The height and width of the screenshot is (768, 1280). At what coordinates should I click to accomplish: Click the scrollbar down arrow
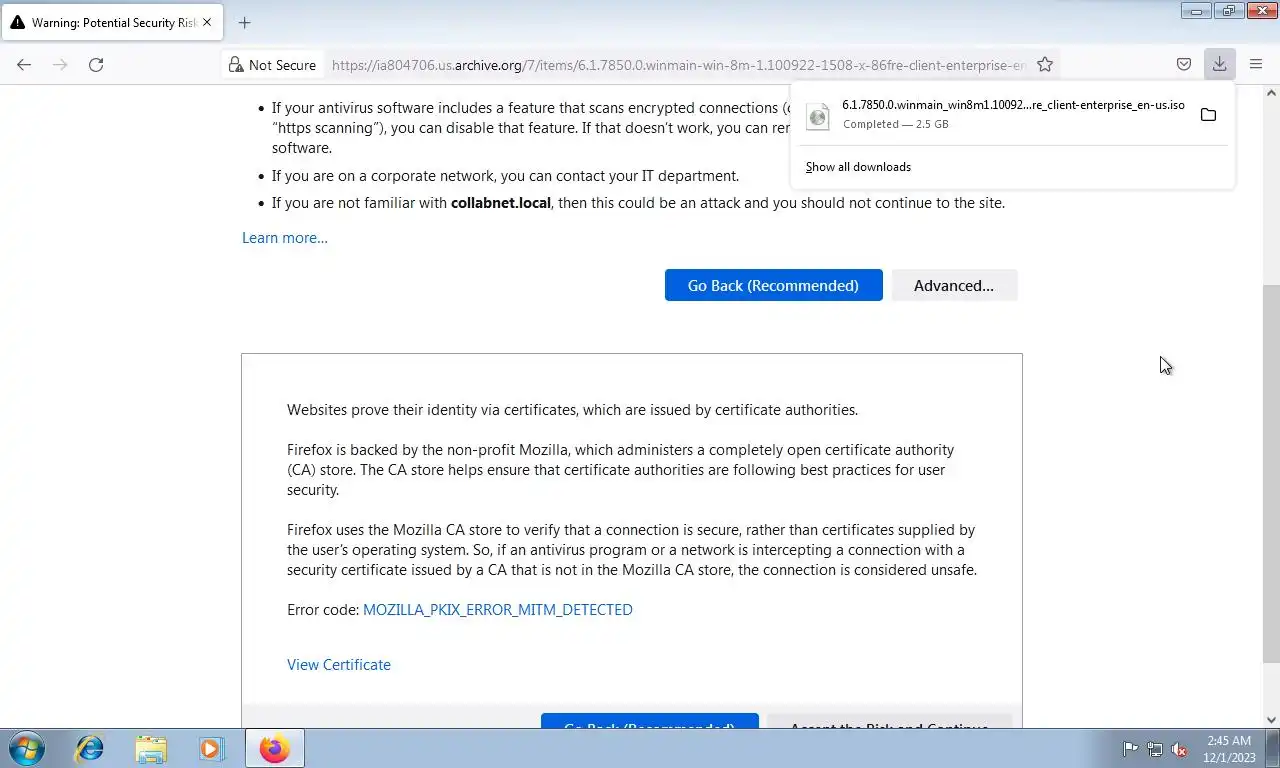click(x=1271, y=719)
